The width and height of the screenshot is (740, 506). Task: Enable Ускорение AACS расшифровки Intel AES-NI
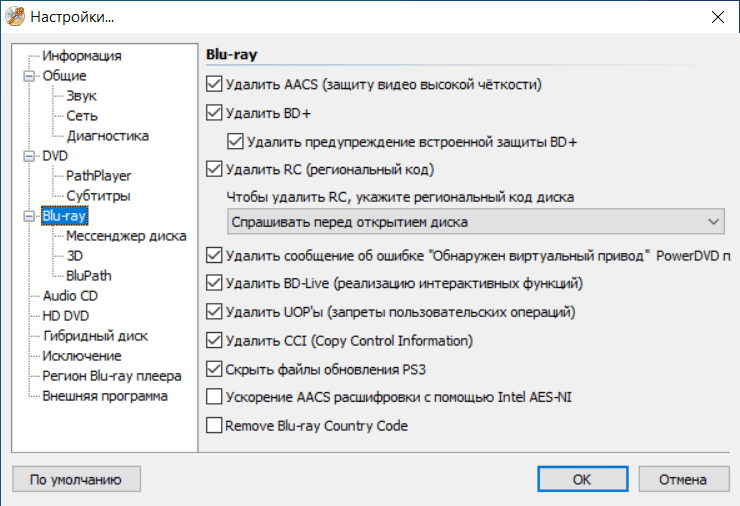tap(213, 397)
